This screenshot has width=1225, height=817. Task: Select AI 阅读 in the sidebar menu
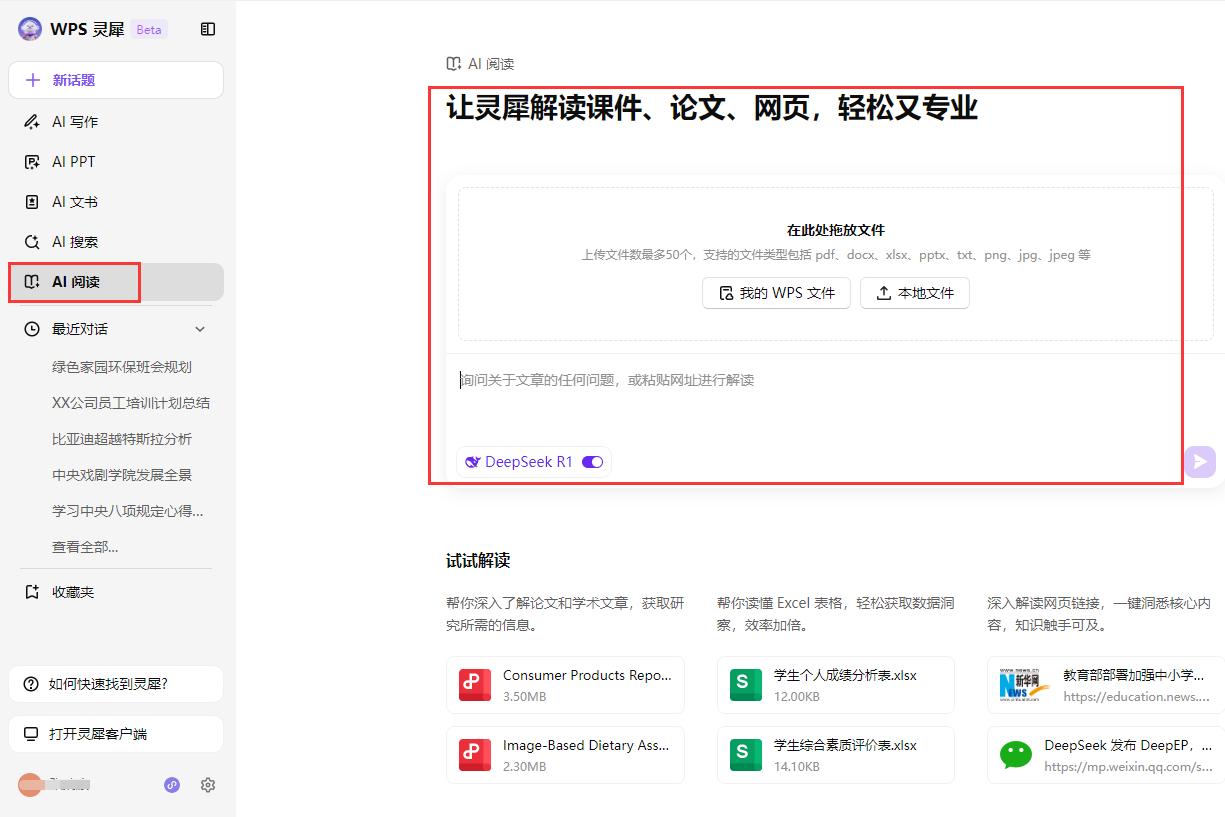(116, 282)
